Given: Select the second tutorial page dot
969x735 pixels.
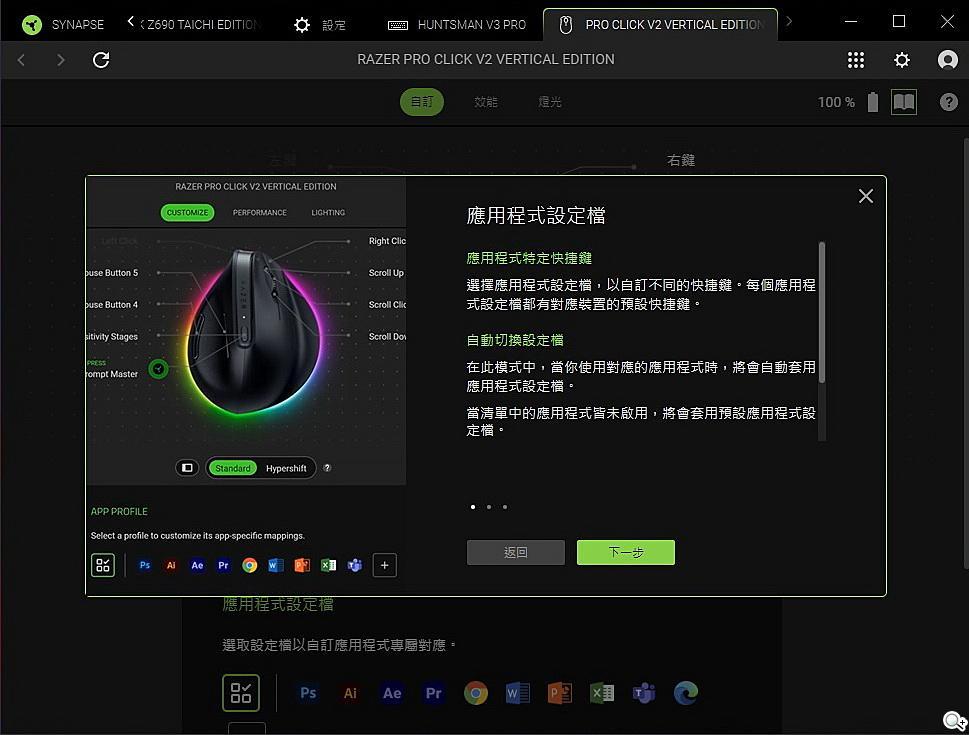Looking at the screenshot, I should coord(488,507).
